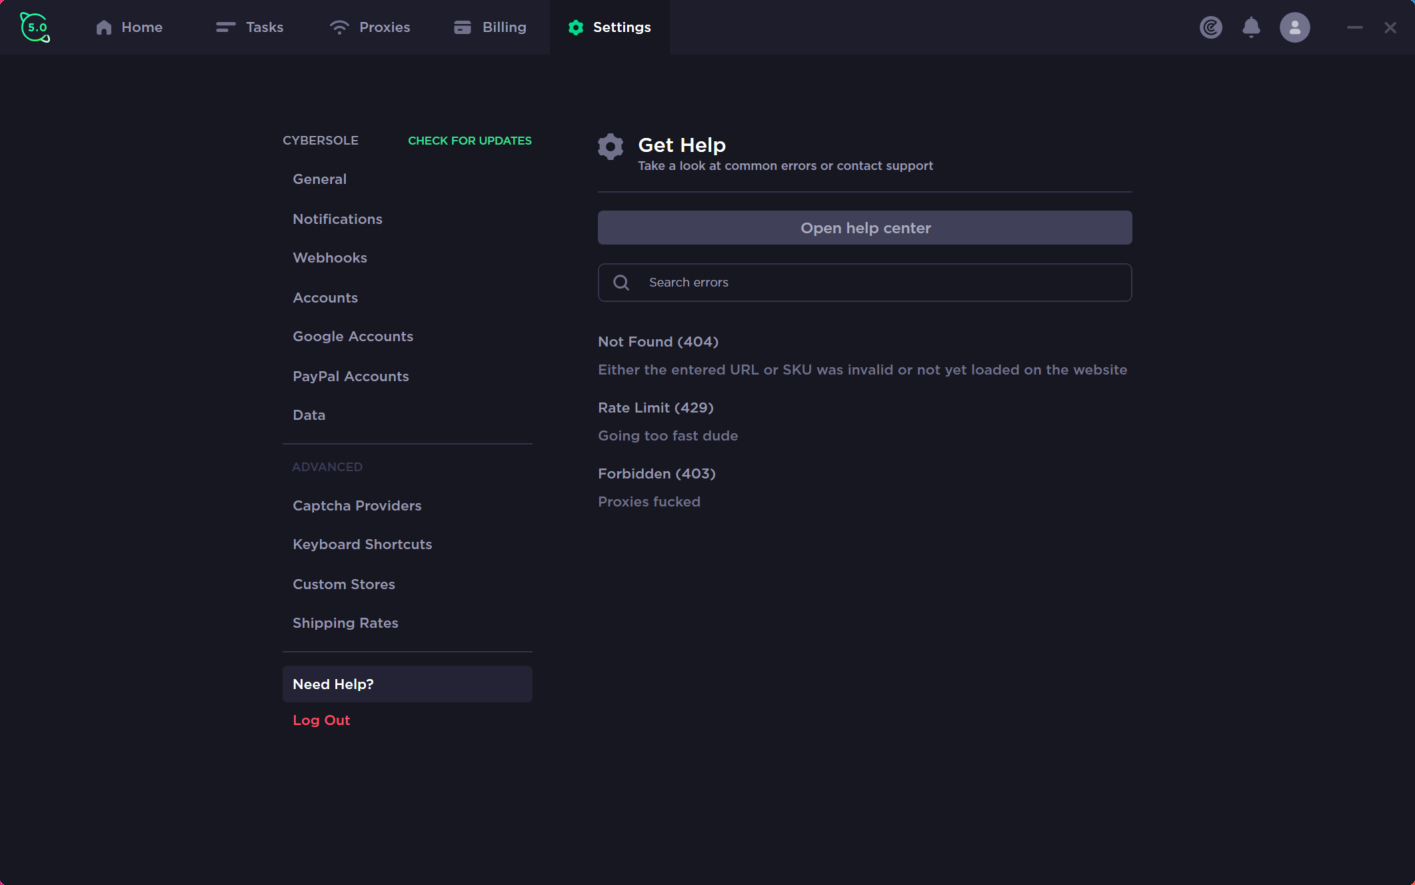Select the Not Found (404) error entry

[658, 342]
